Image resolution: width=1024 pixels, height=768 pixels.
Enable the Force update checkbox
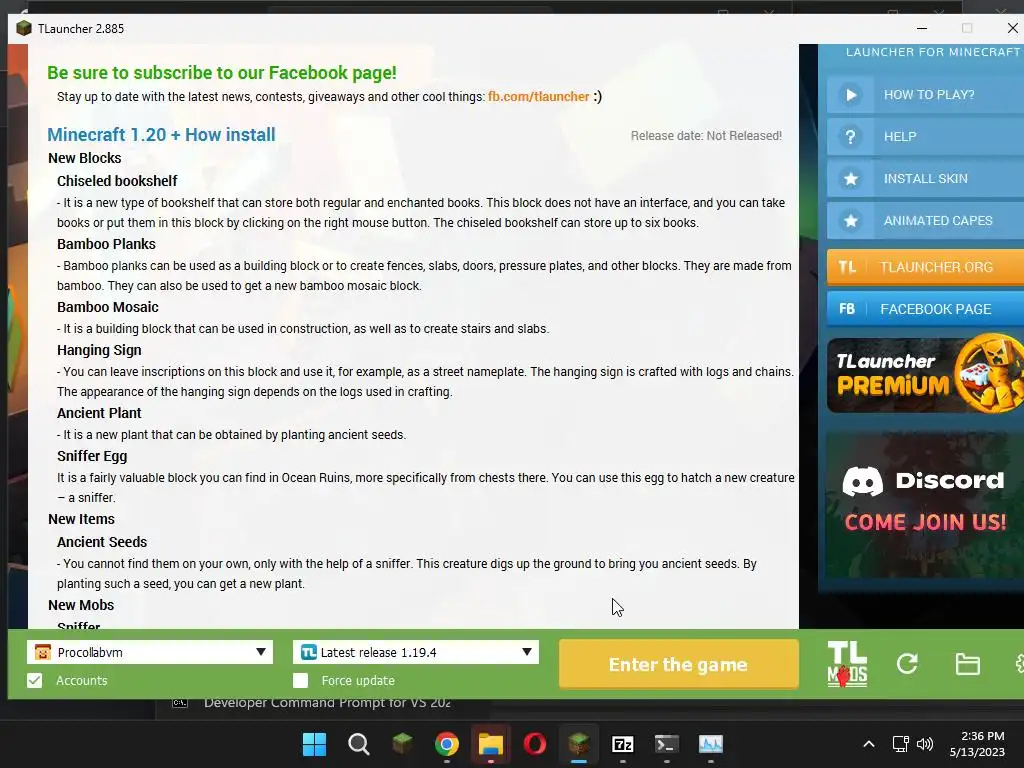point(300,680)
